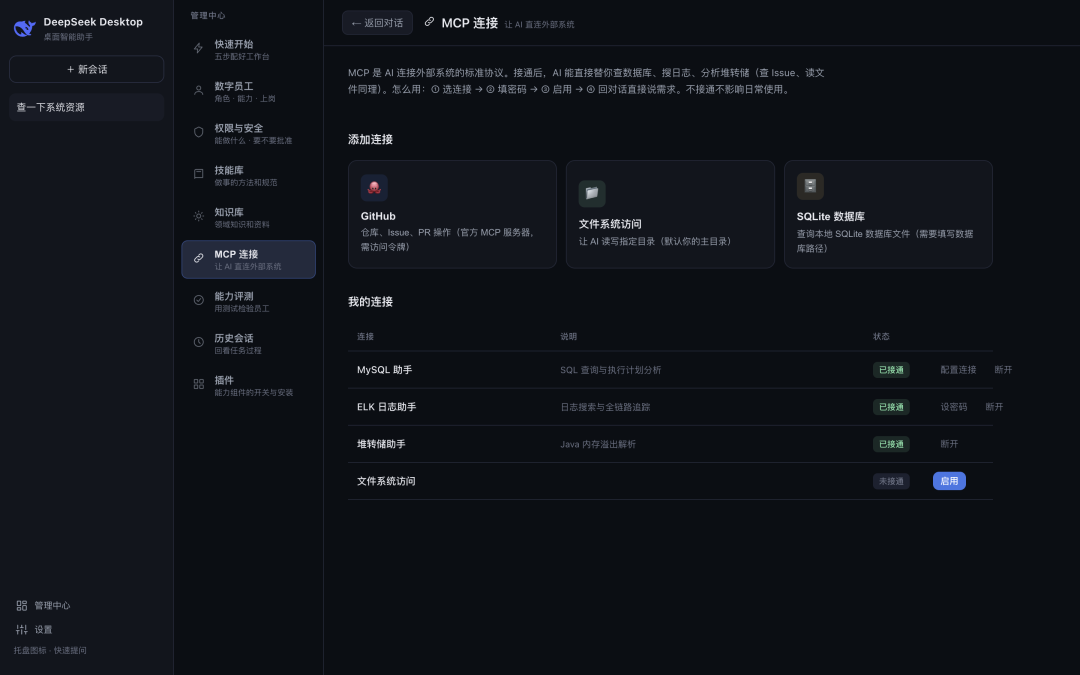The image size is (1080, 675).
Task: Click the lightning icon beside 快速开始
Action: coord(198,48)
